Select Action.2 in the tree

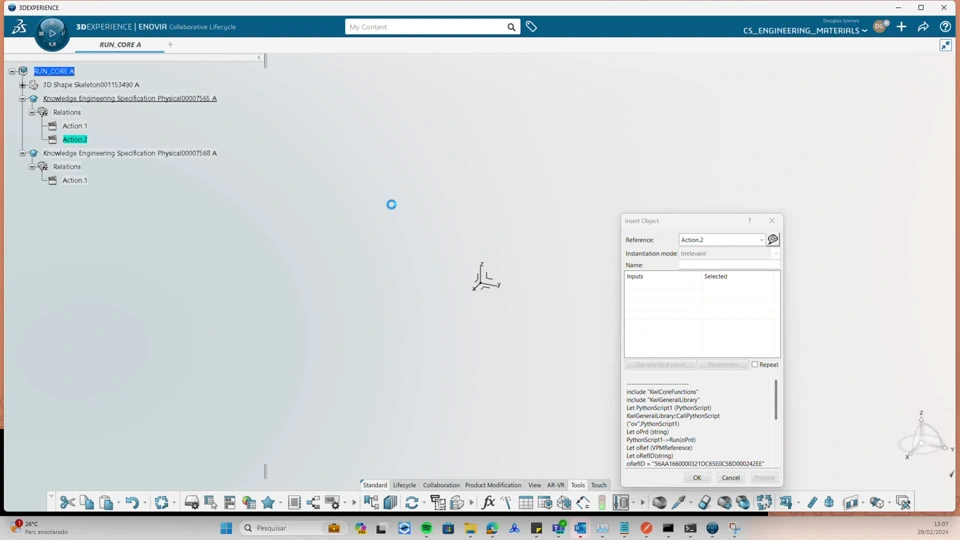(x=75, y=140)
